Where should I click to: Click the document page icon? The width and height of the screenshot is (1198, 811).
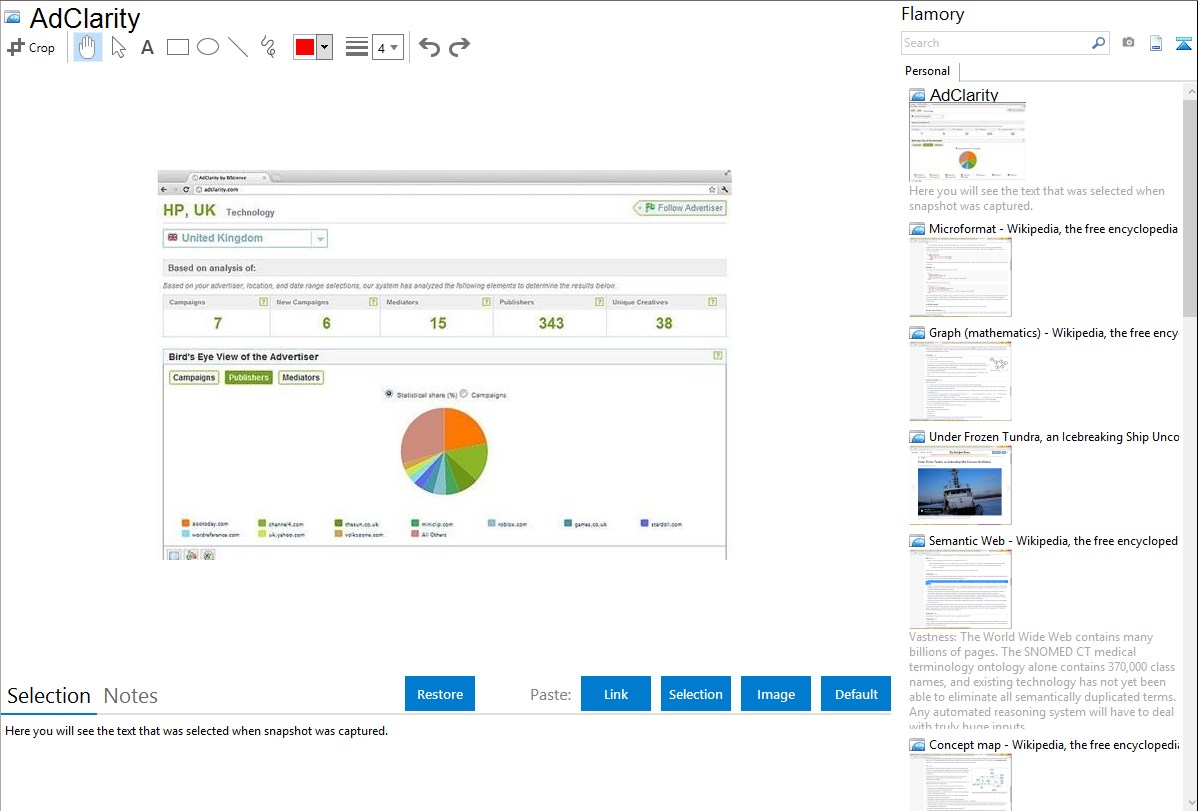[1156, 43]
